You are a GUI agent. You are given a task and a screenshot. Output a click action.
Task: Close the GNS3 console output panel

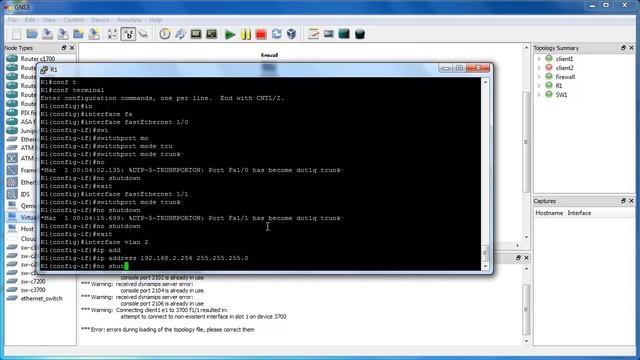pos(527,258)
